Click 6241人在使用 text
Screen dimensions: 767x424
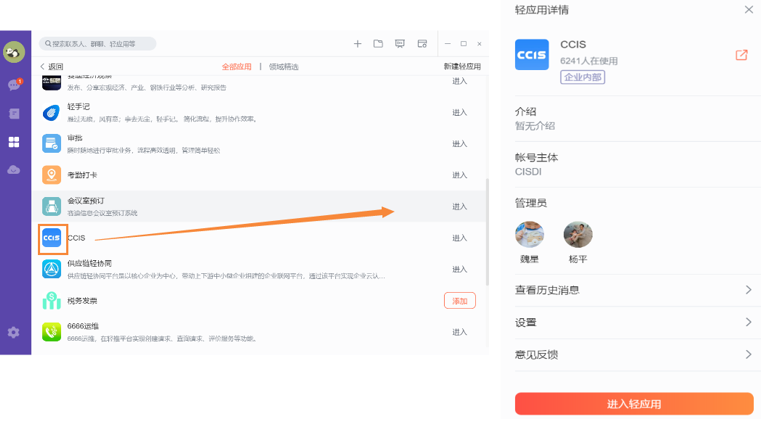coord(589,61)
